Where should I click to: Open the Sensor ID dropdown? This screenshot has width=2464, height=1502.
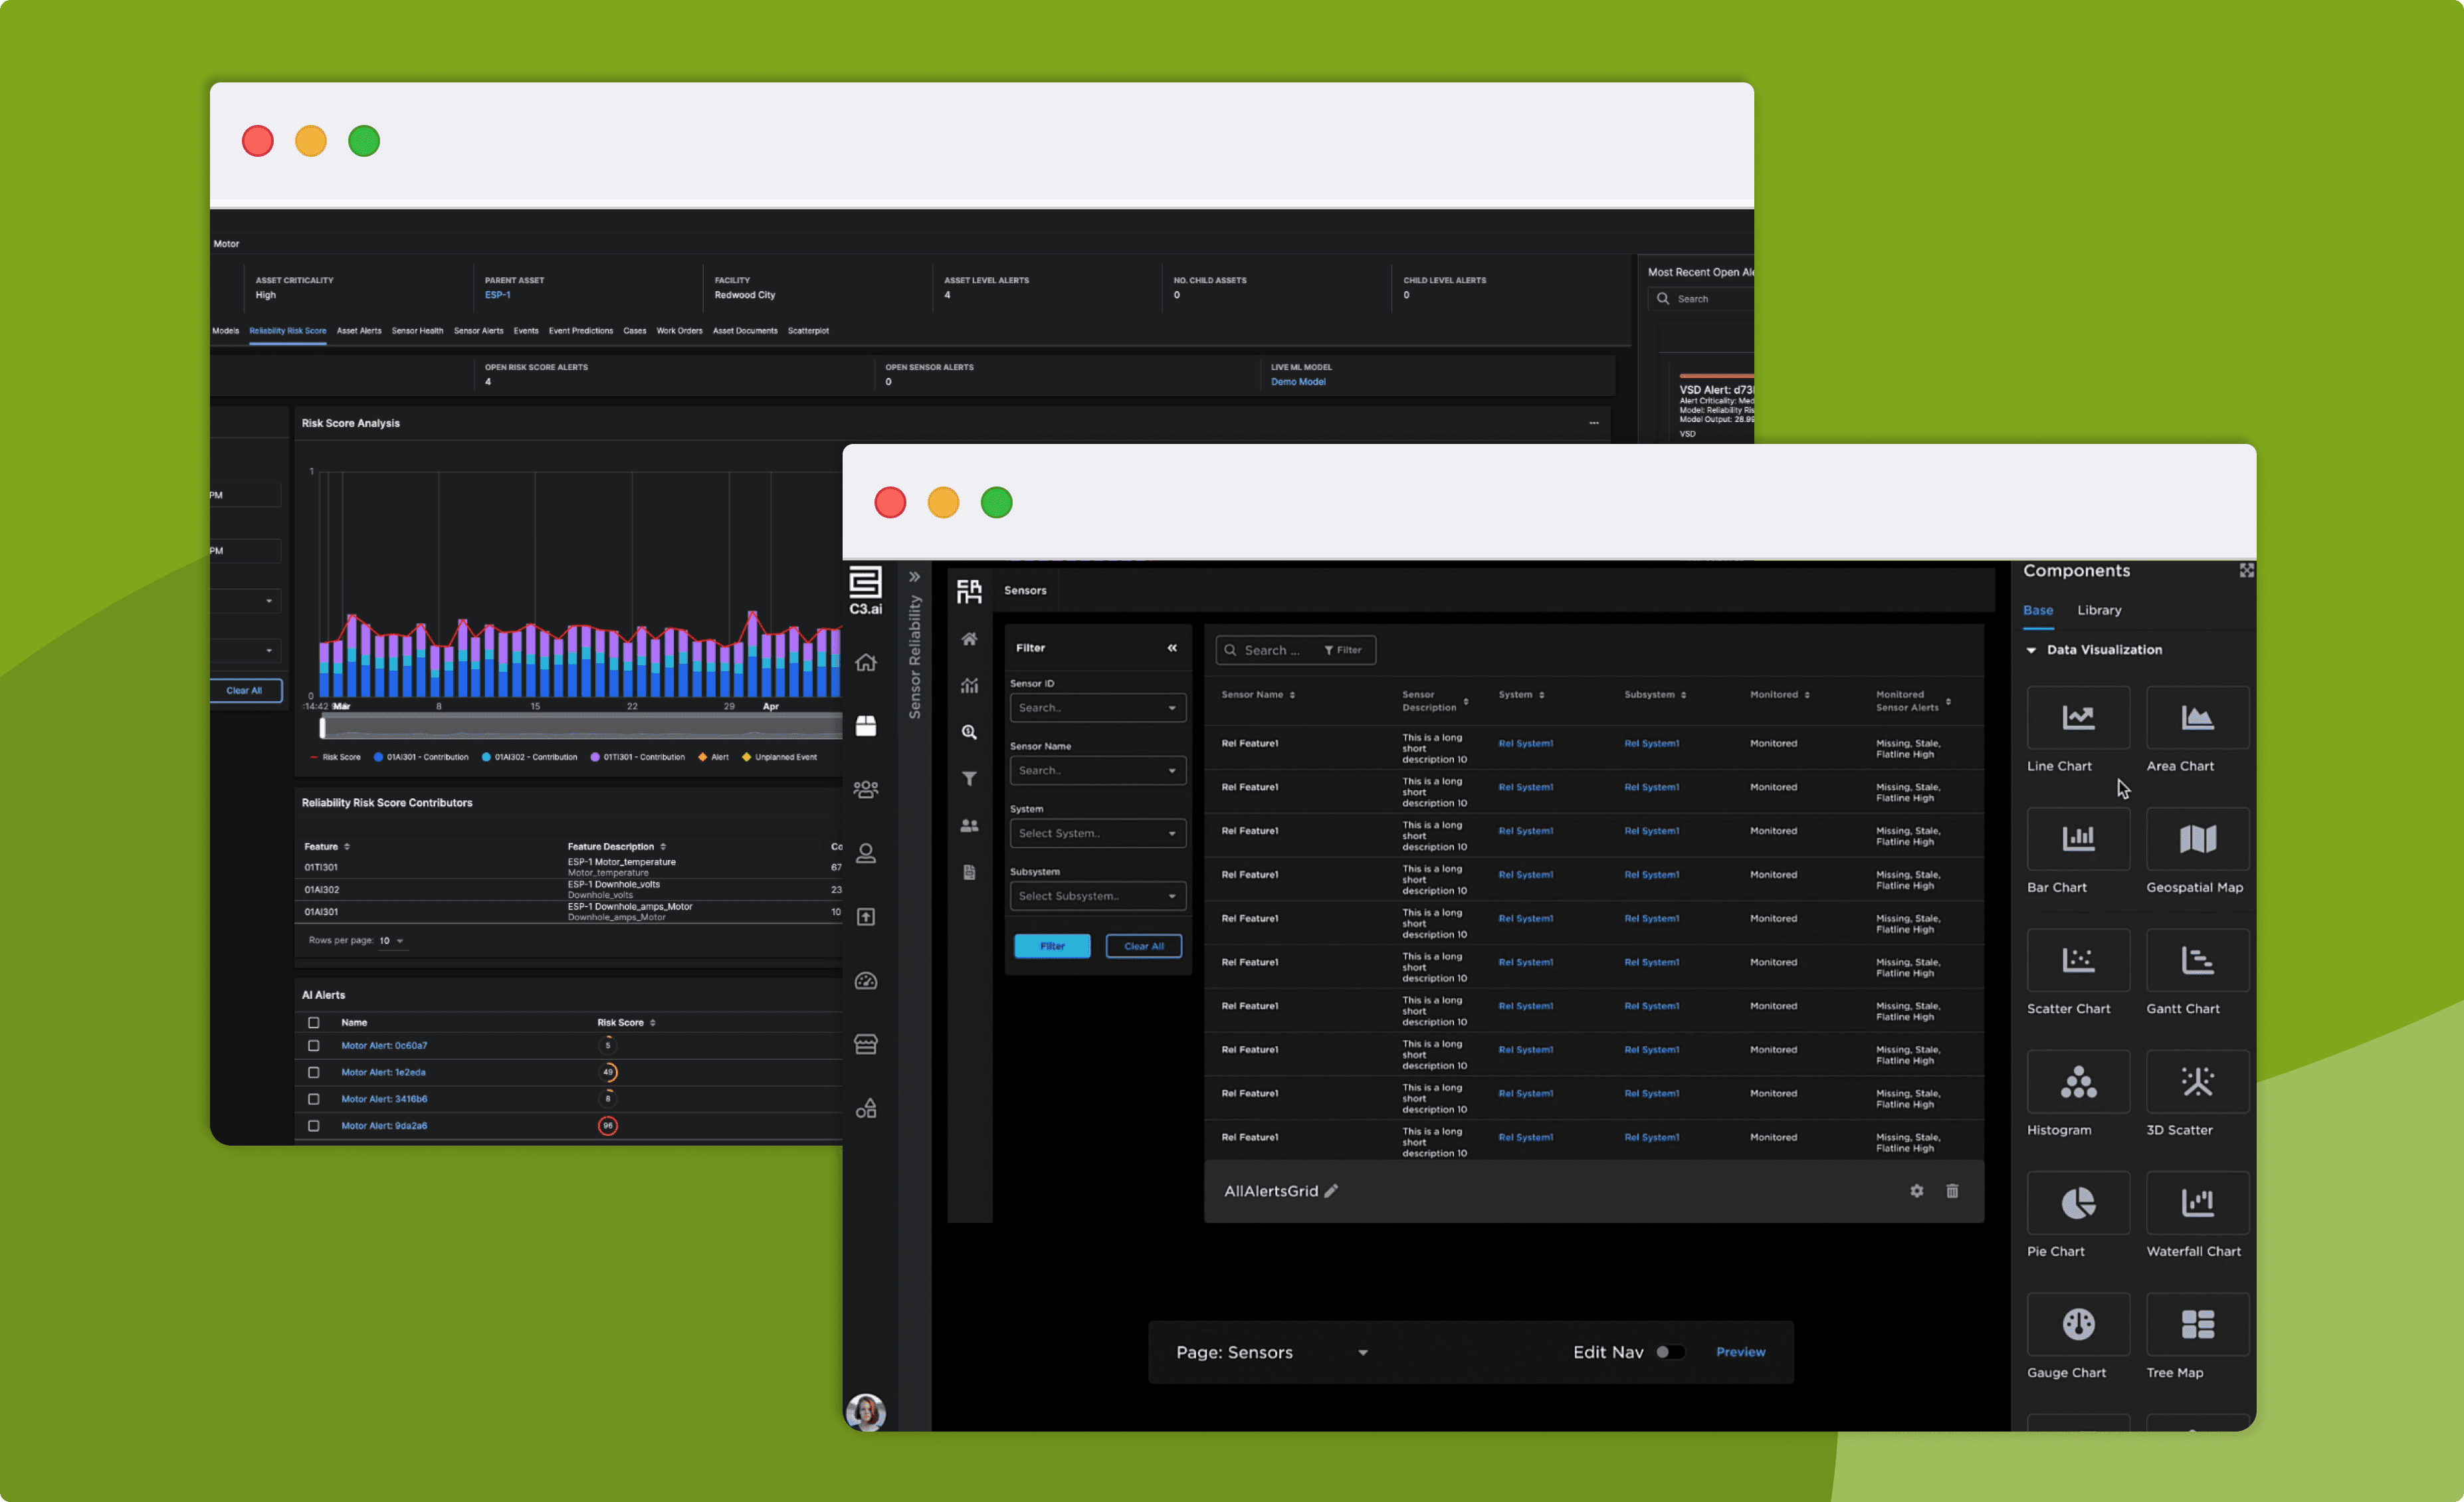1097,708
